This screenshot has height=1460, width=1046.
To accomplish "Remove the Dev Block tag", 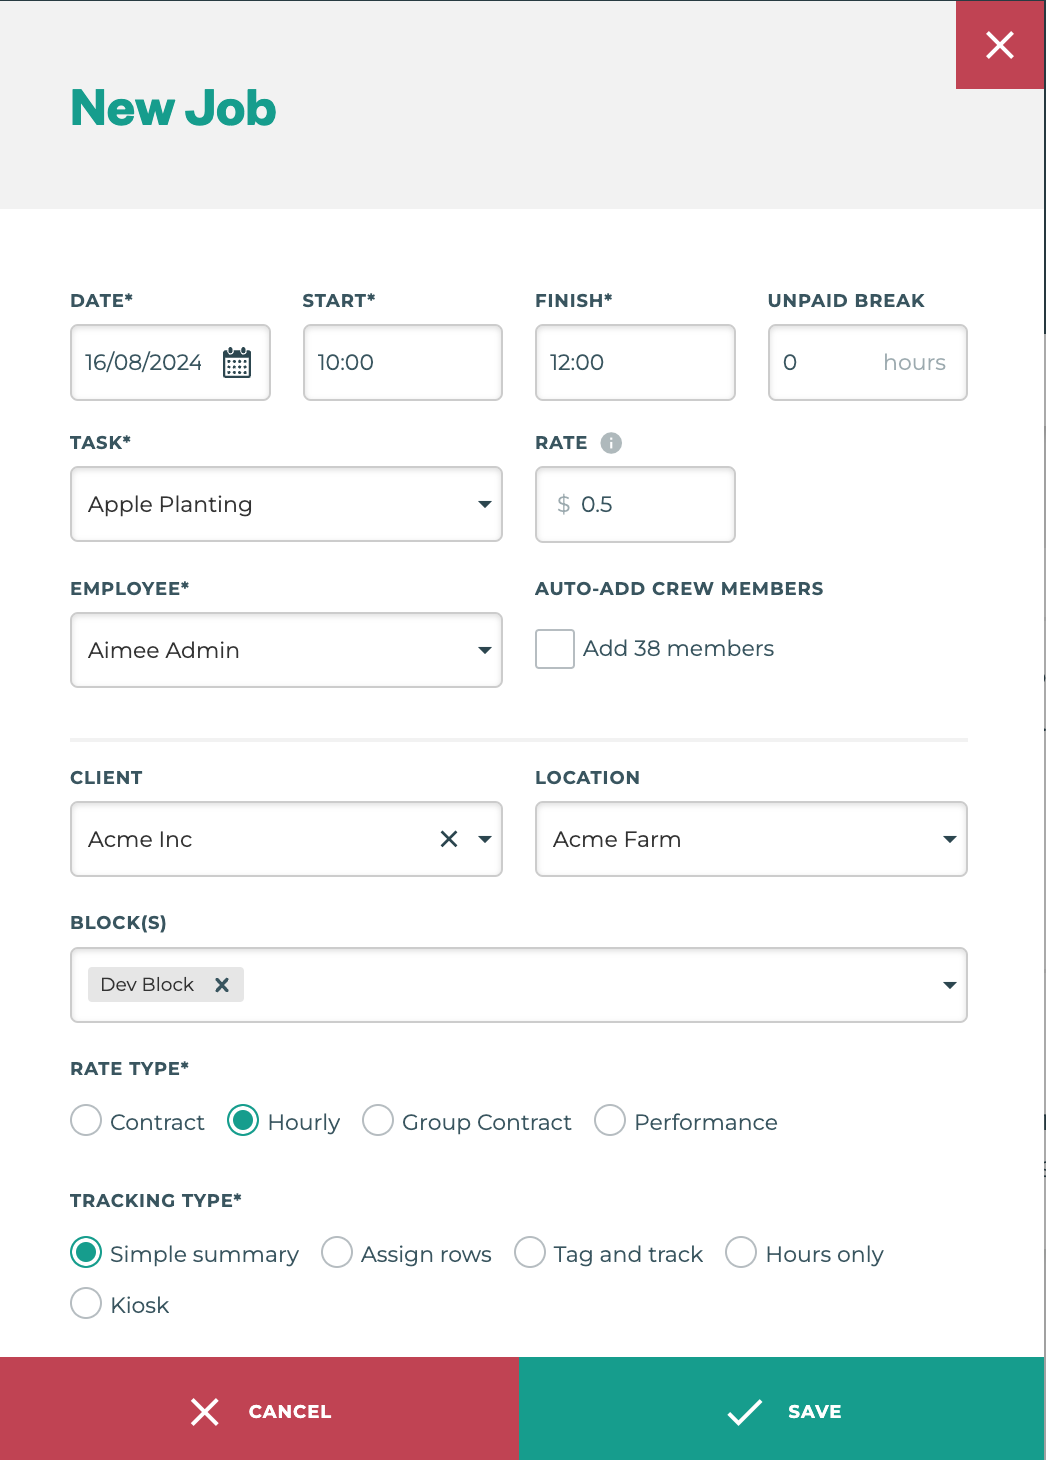I will [x=222, y=985].
